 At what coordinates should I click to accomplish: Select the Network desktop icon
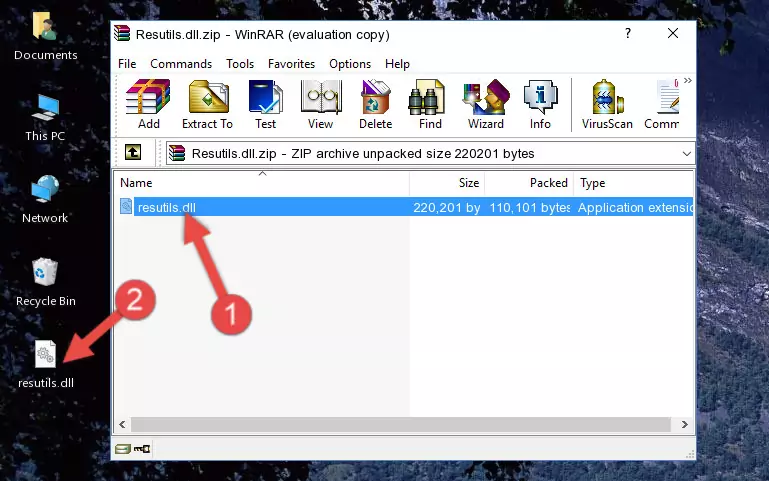pos(45,200)
